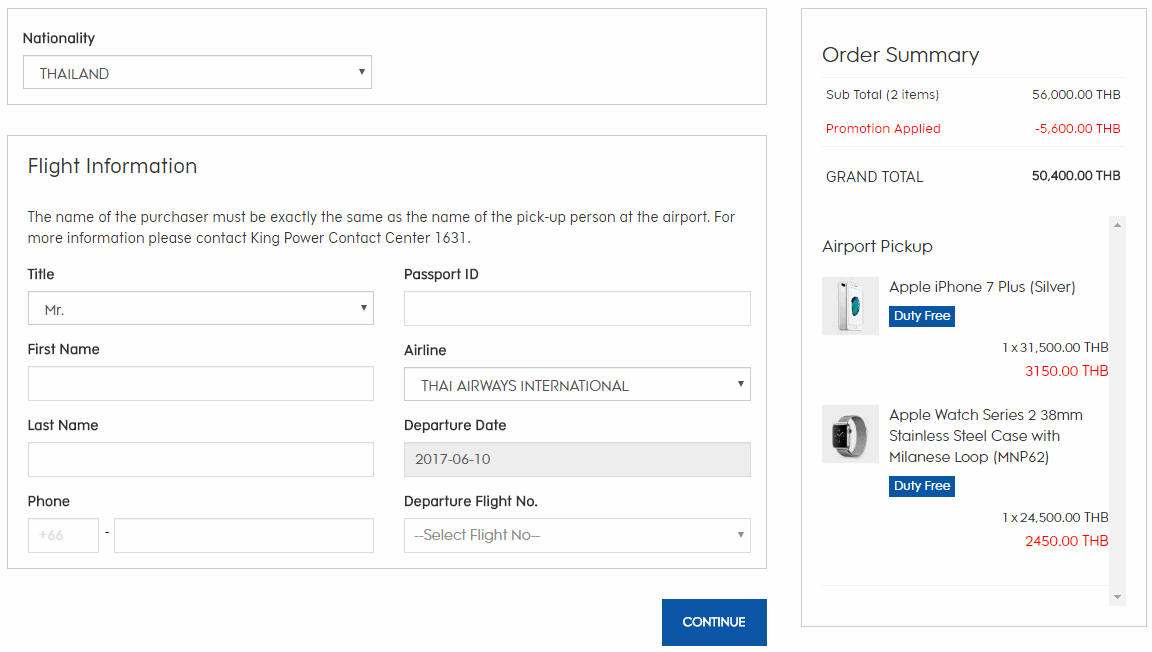Click the Duty Free badge under Apple Watch
The width and height of the screenshot is (1152, 652).
click(922, 486)
